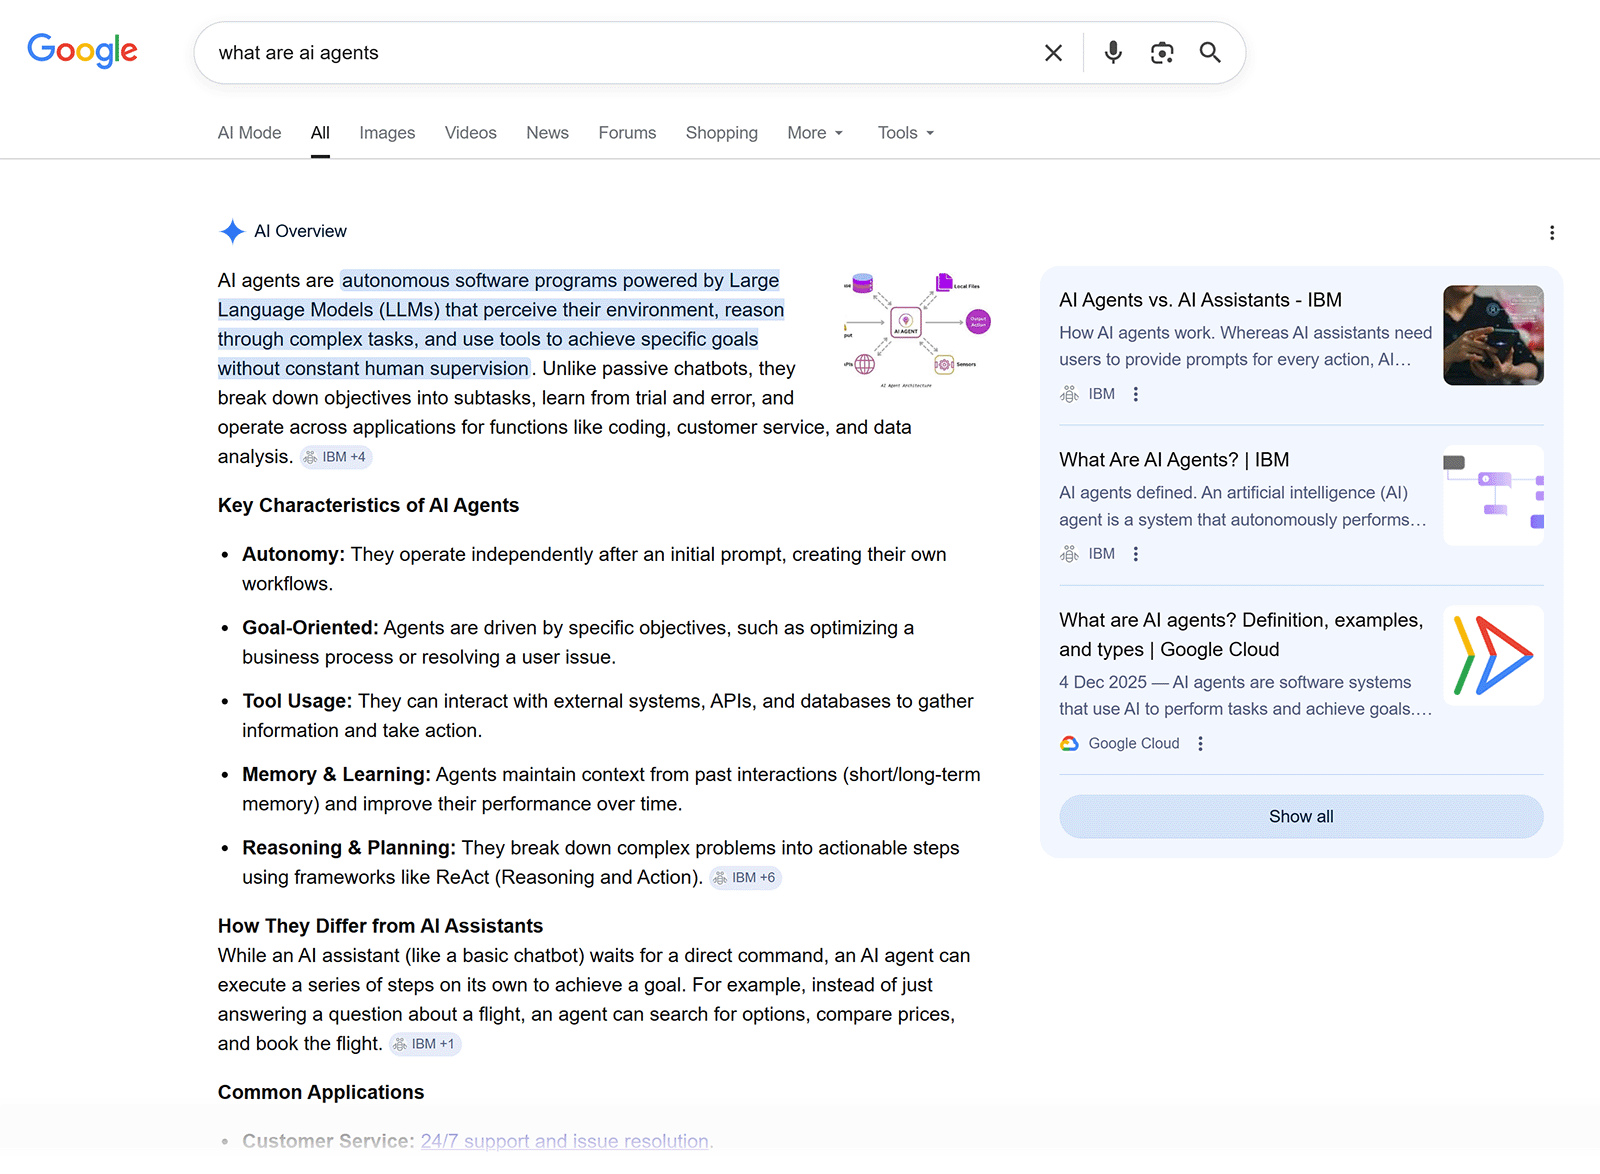Screen dimensions: 1600x1174
Task: Open options on the 'AI Agents vs. AI Assistants' card
Action: tap(1135, 393)
